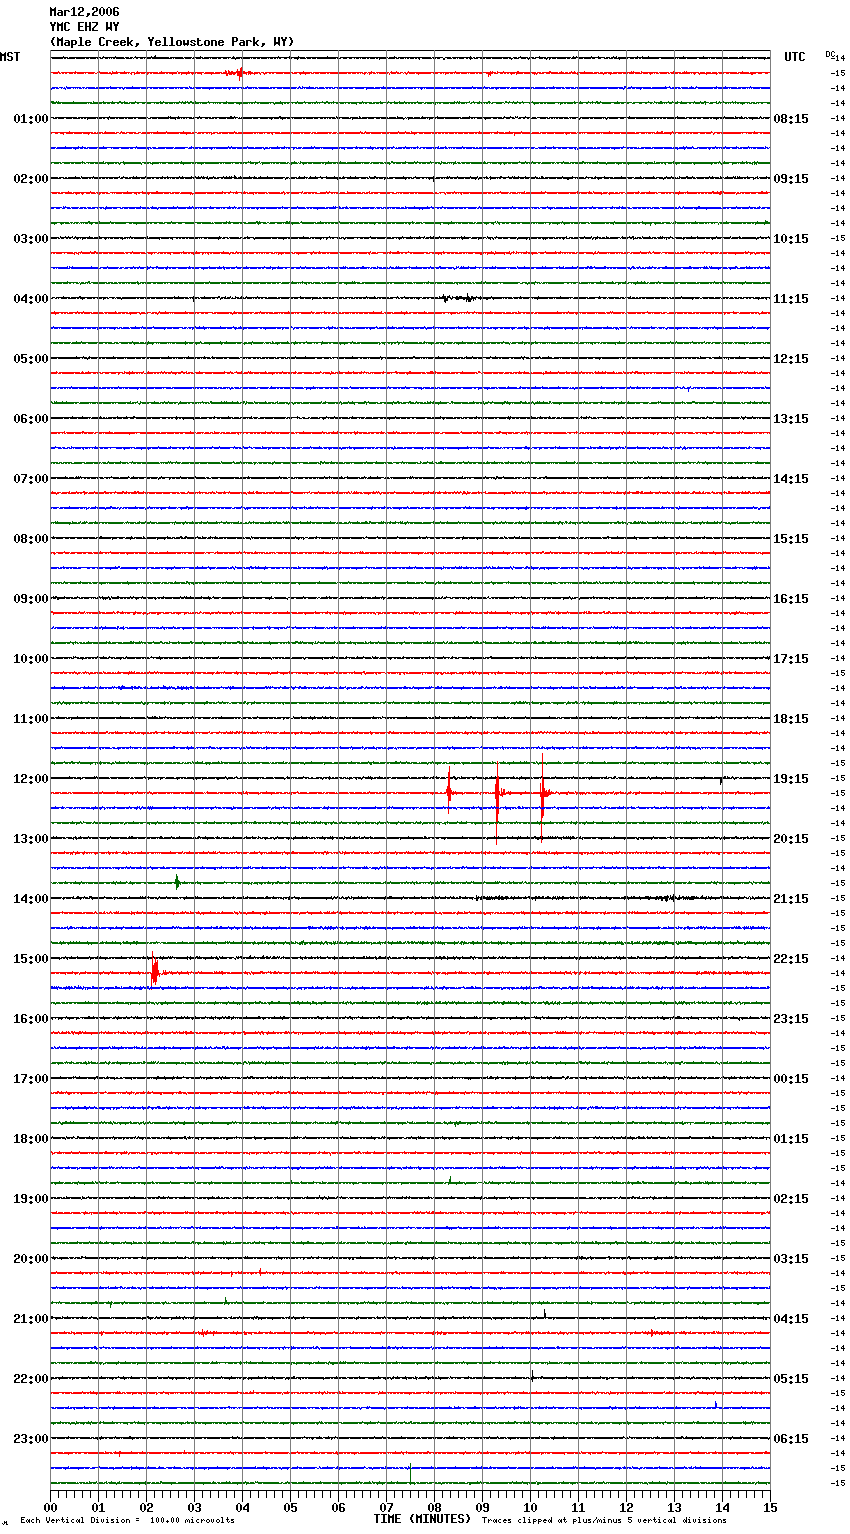The height and width of the screenshot is (1534, 850).
Task: Click the "22:15" UTC time label
Action: coord(791,959)
